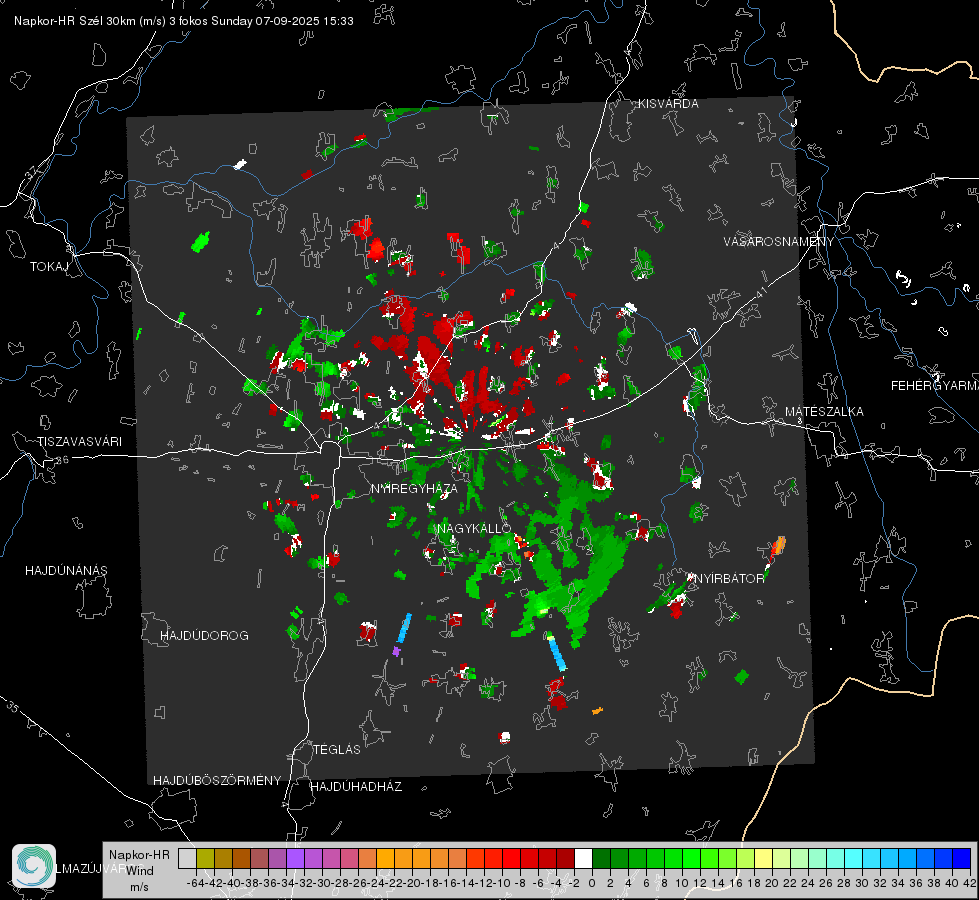Click the legend value -64
Screen dimensions: 979x900
click(196, 883)
